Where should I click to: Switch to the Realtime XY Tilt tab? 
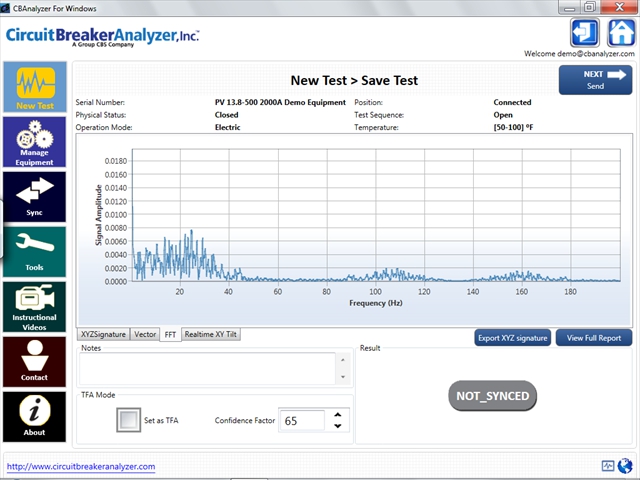coord(211,334)
